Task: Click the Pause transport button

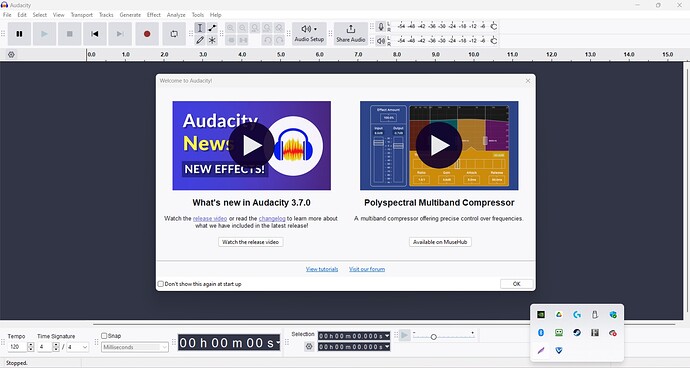Action: coord(19,34)
